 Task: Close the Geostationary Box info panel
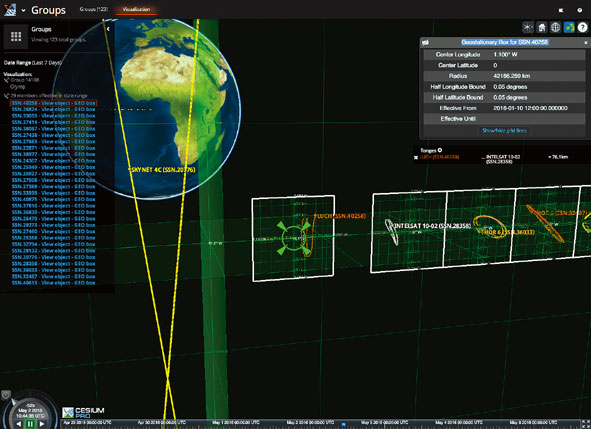click(x=586, y=43)
